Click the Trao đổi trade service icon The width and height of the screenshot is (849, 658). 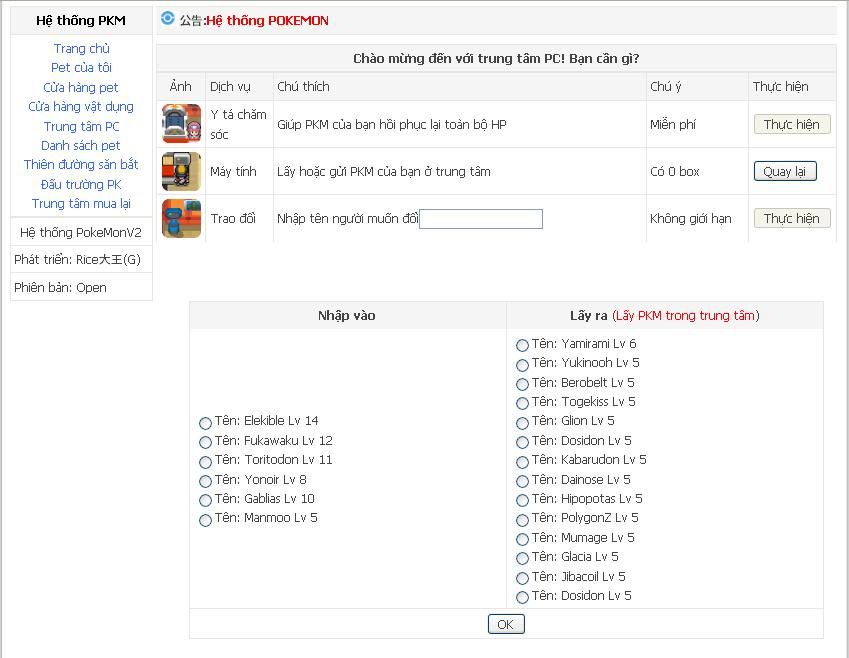[181, 218]
